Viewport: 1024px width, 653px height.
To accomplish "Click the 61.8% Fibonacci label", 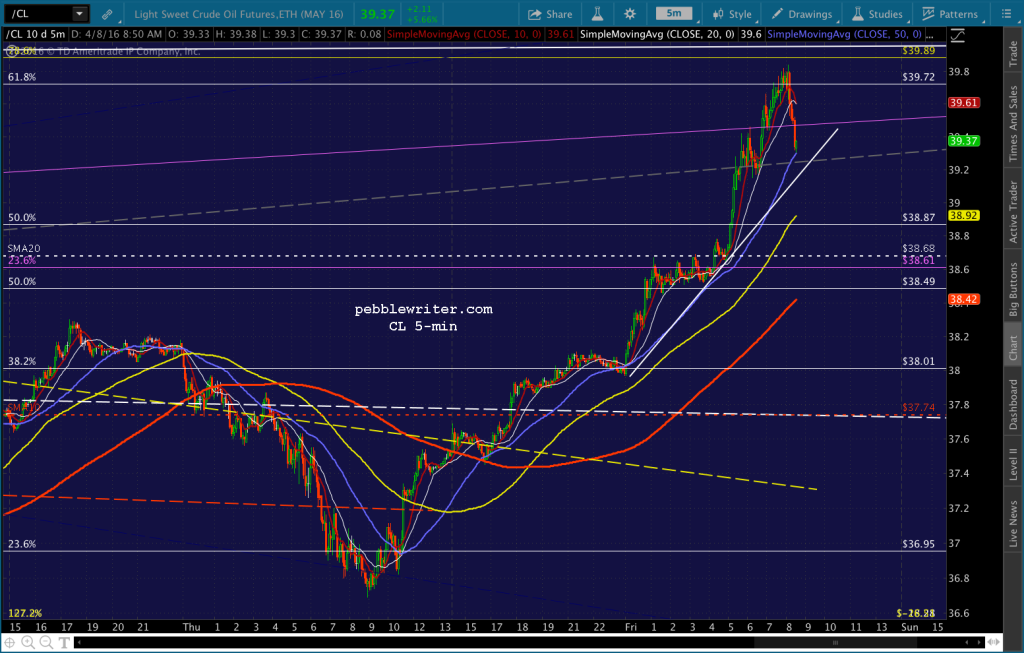I will click(x=22, y=77).
